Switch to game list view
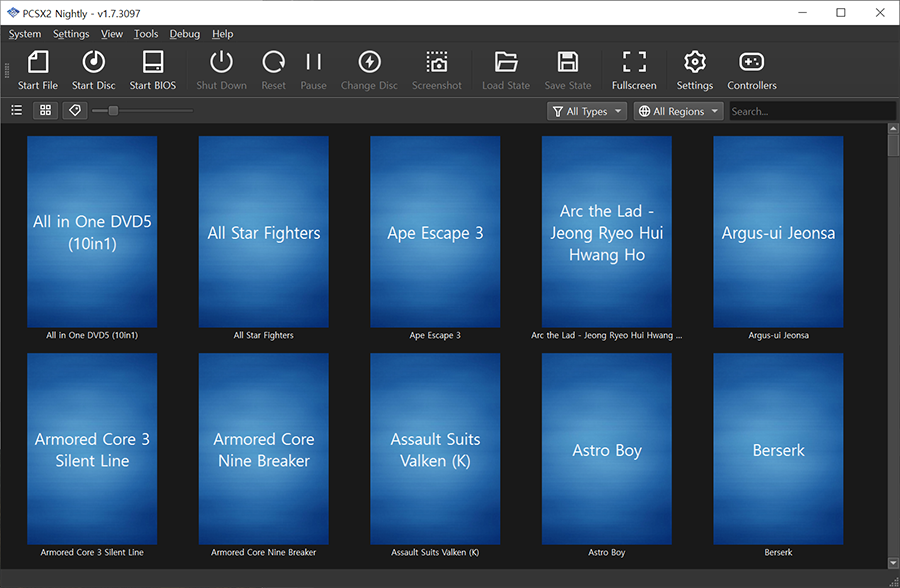Viewport: 900px width, 588px height. click(17, 111)
